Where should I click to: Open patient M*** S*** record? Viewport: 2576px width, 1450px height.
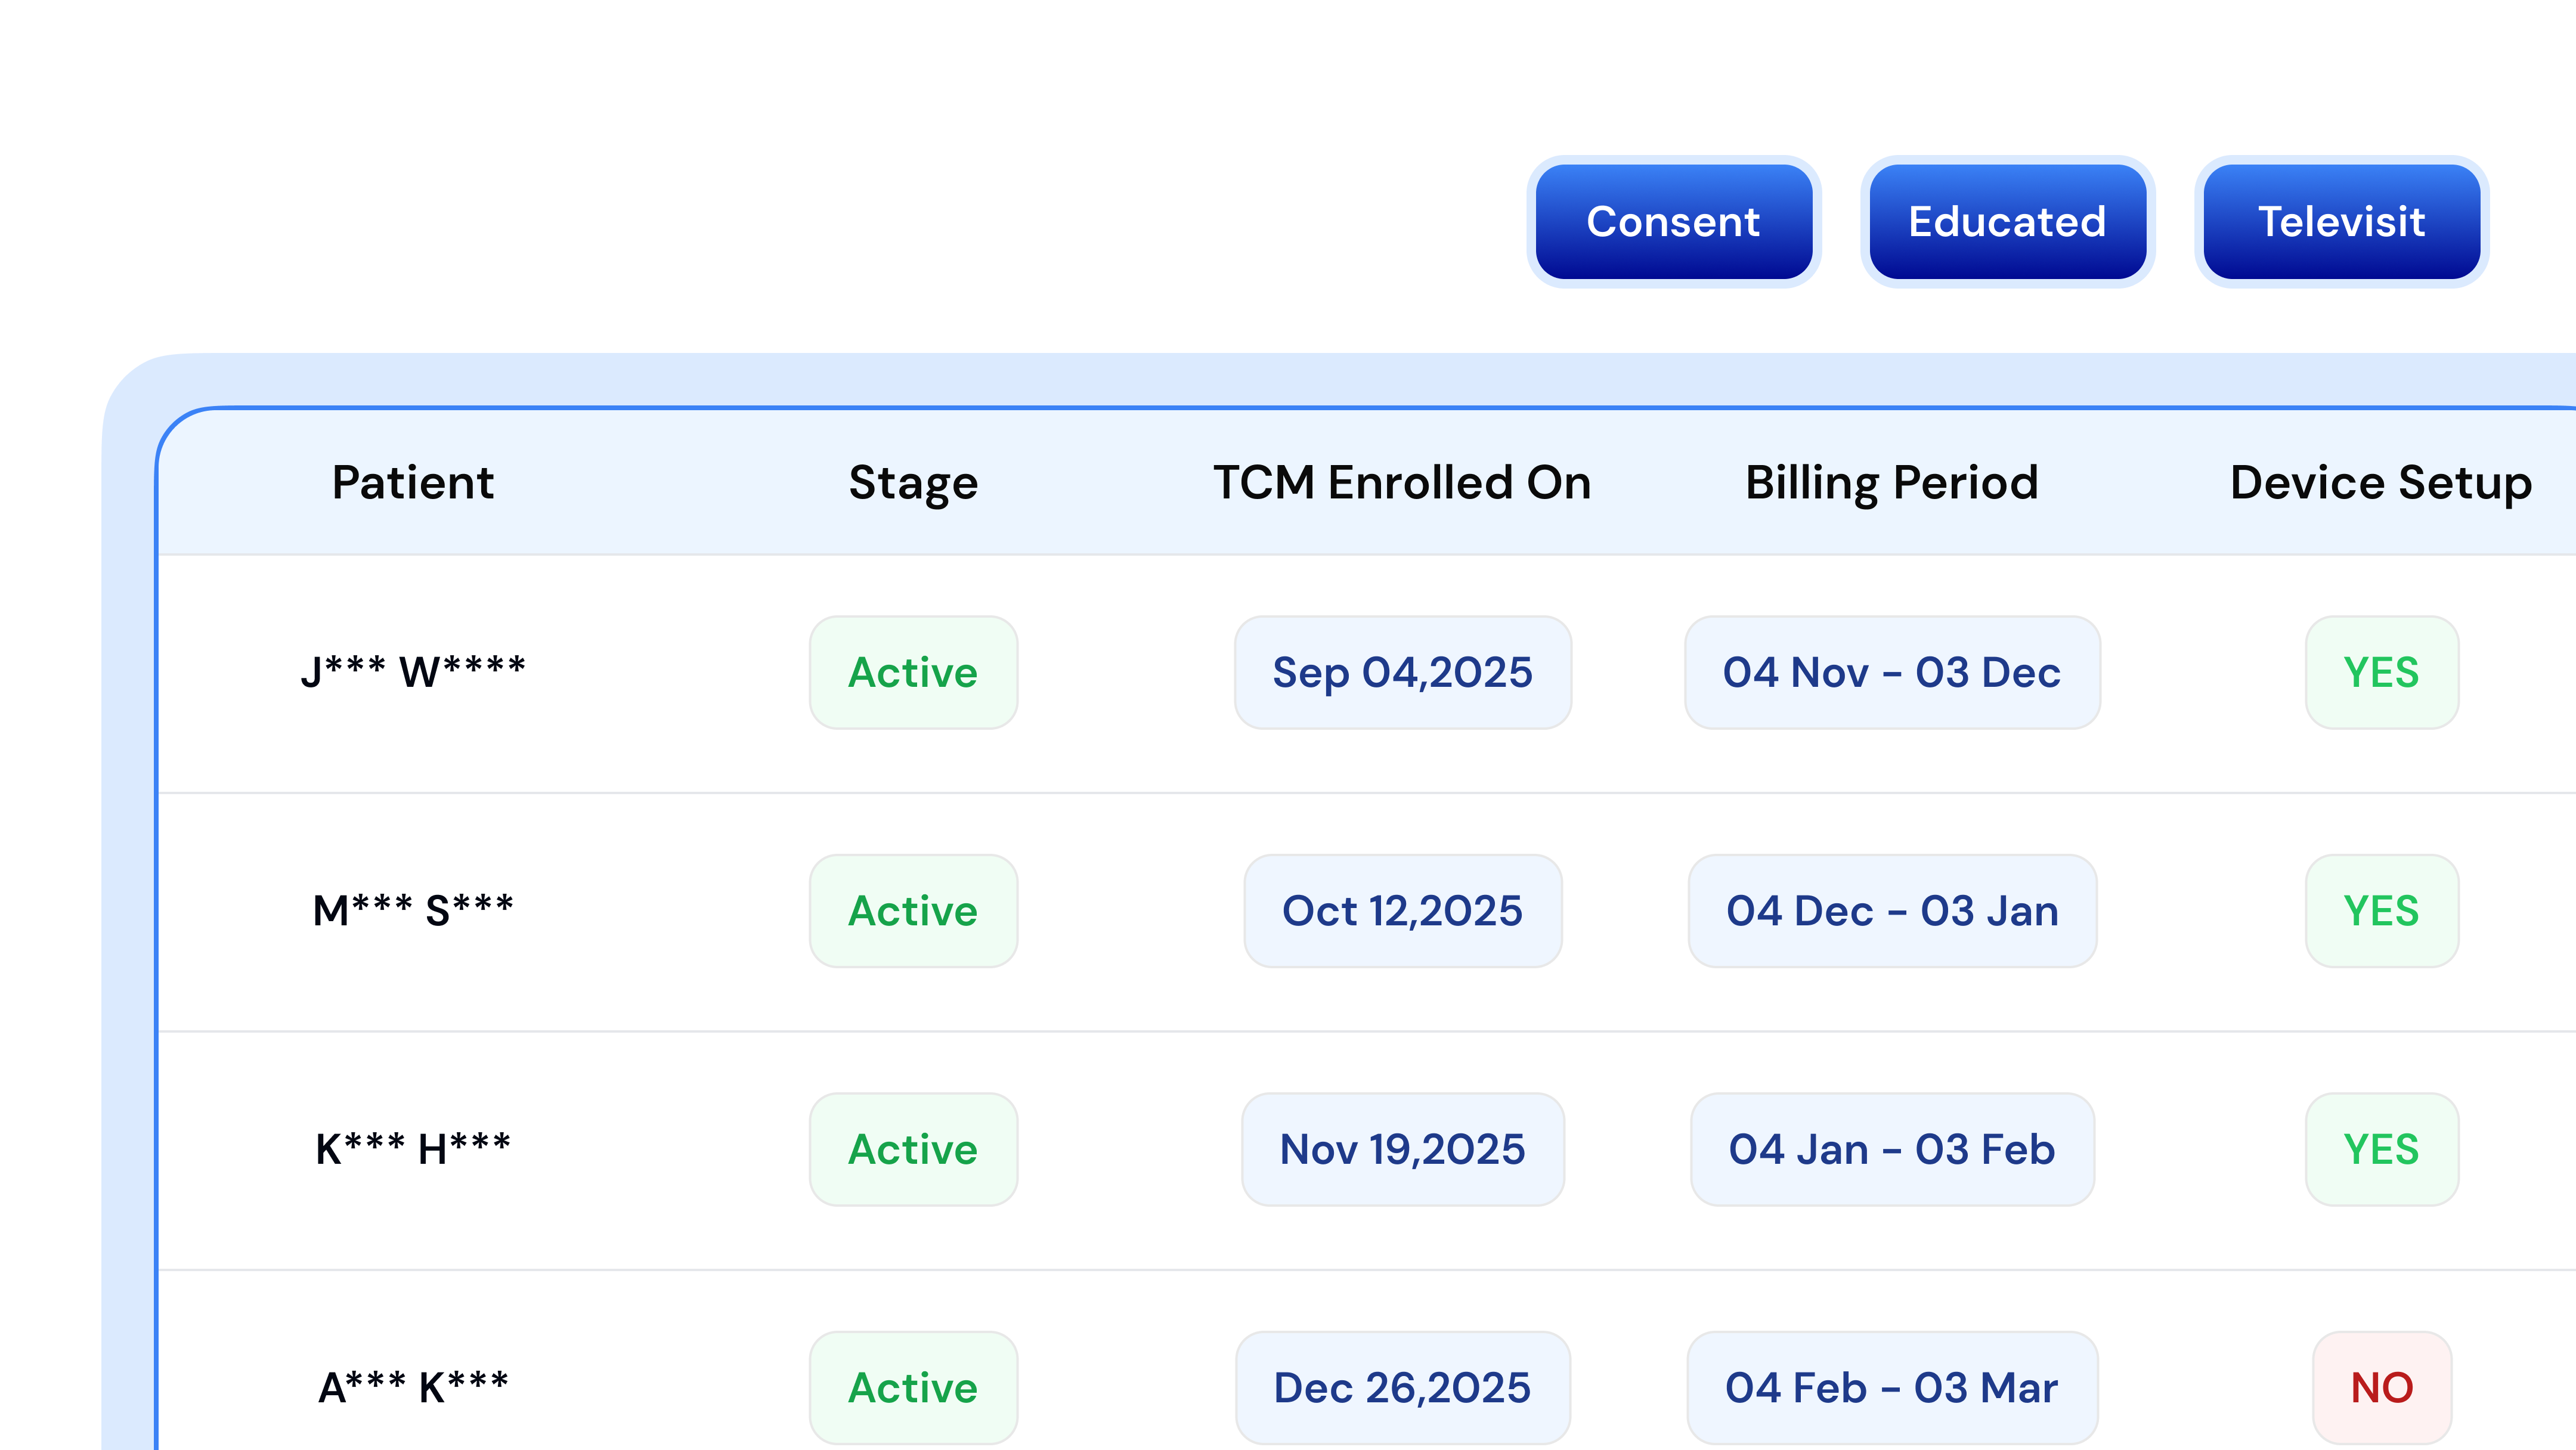pyautogui.click(x=413, y=911)
